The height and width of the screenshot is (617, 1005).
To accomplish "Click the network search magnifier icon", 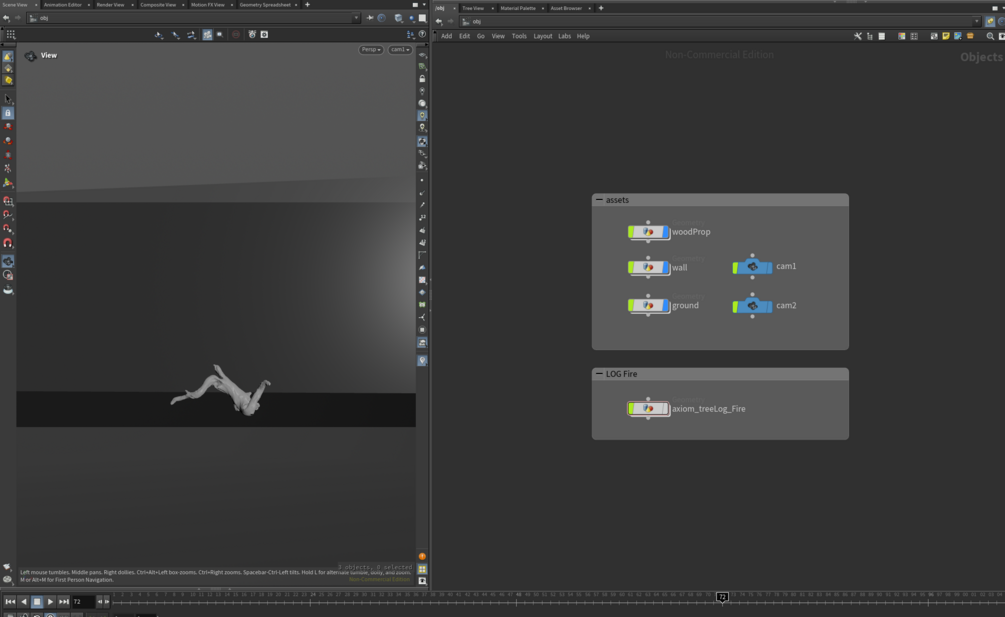I will tap(990, 36).
